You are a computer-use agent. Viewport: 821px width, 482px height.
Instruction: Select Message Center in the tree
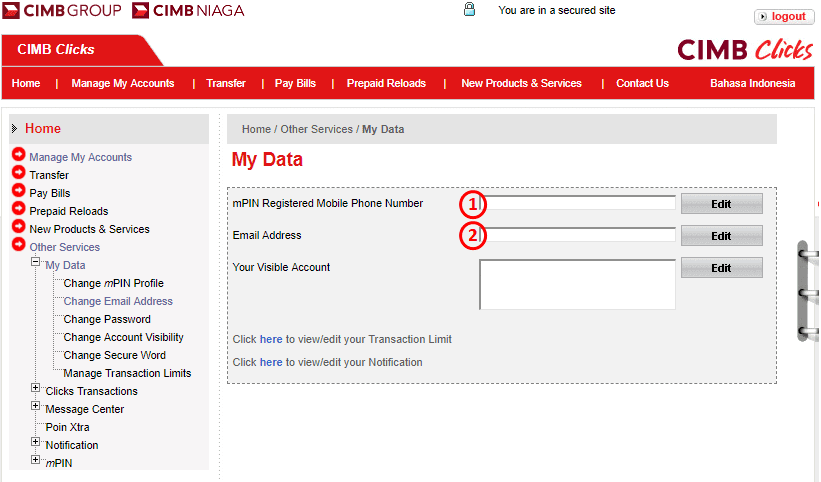point(85,409)
